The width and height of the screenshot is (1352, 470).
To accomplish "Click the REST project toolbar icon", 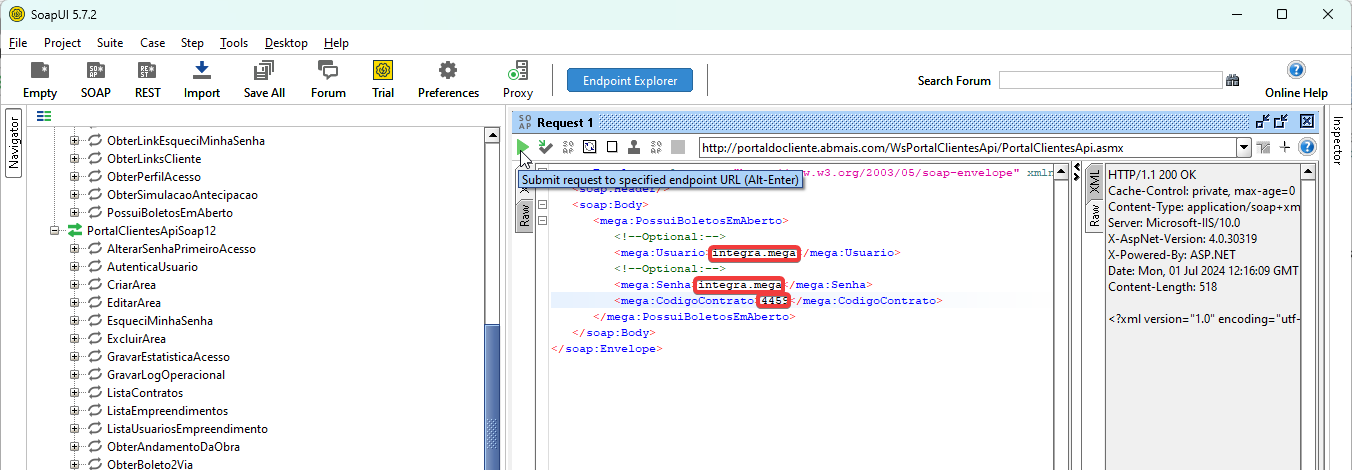I will click(148, 80).
